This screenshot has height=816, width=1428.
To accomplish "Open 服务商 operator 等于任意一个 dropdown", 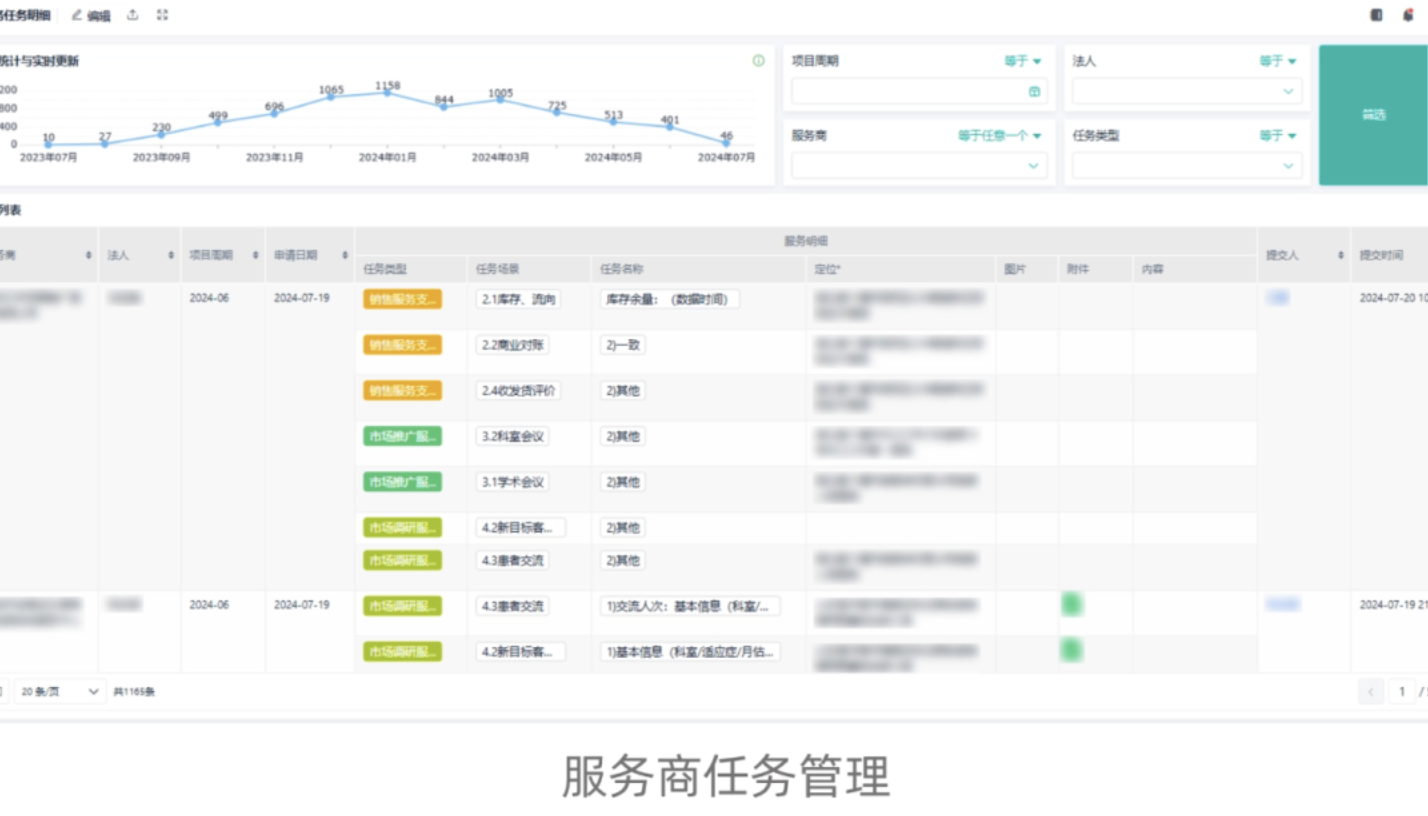I will click(999, 135).
